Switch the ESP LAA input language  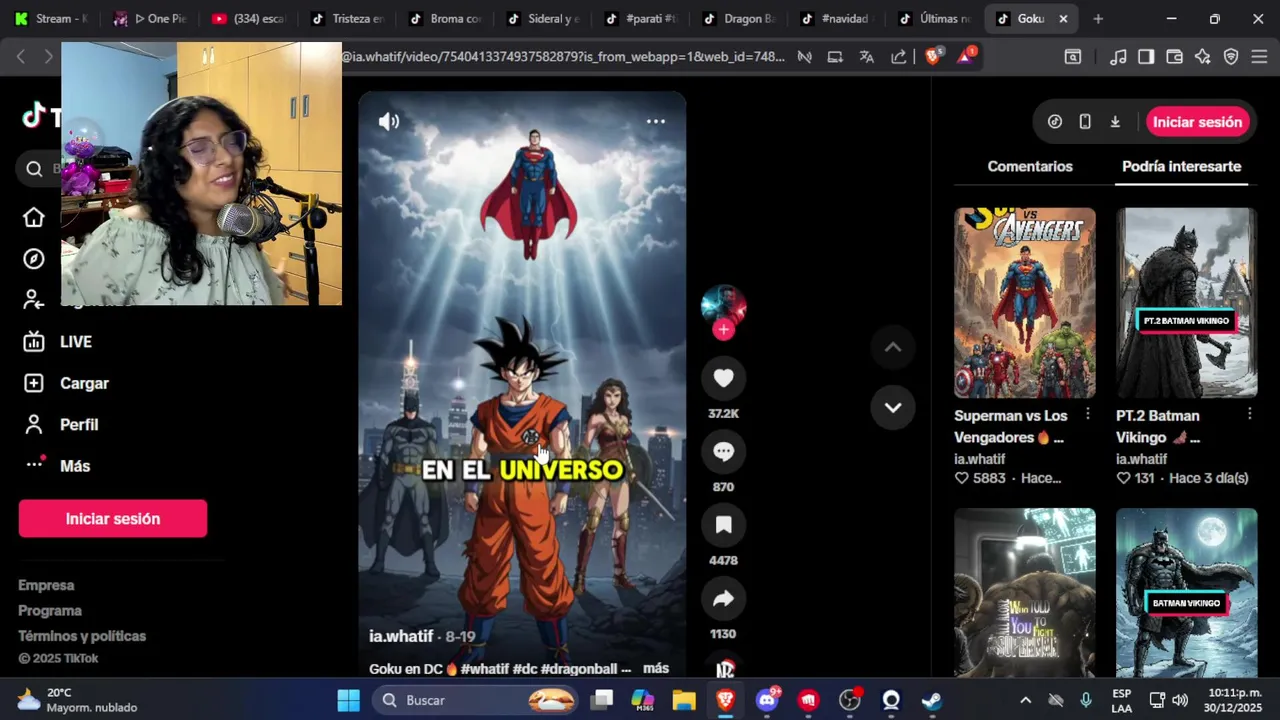point(1122,700)
